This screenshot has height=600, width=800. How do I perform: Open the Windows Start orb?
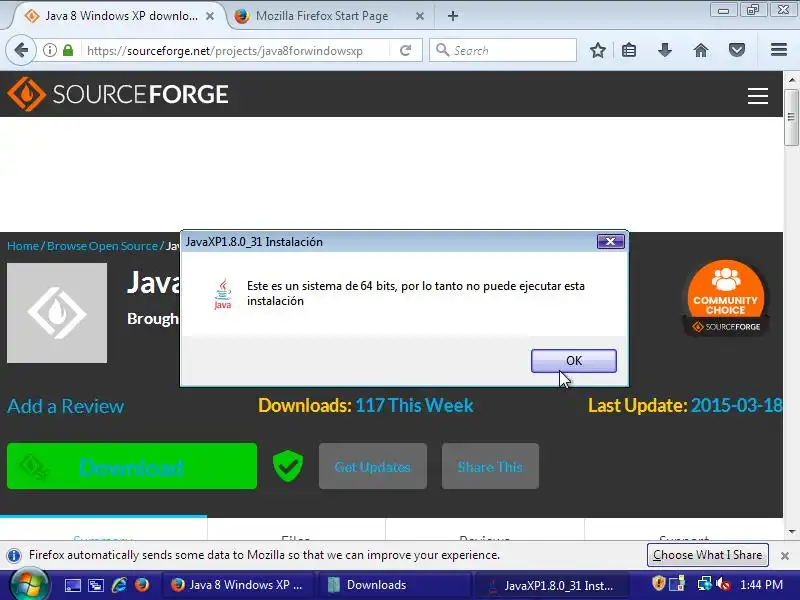30,586
